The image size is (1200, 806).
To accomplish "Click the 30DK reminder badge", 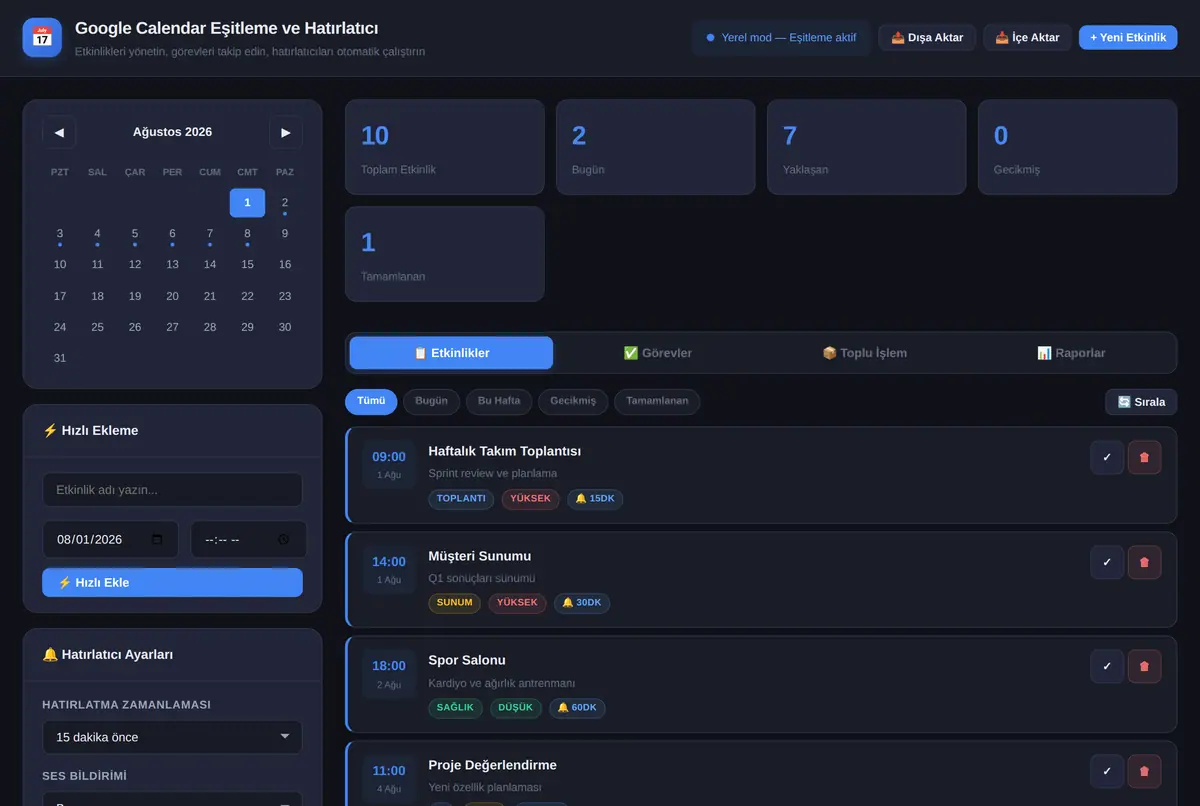I will coord(582,603).
